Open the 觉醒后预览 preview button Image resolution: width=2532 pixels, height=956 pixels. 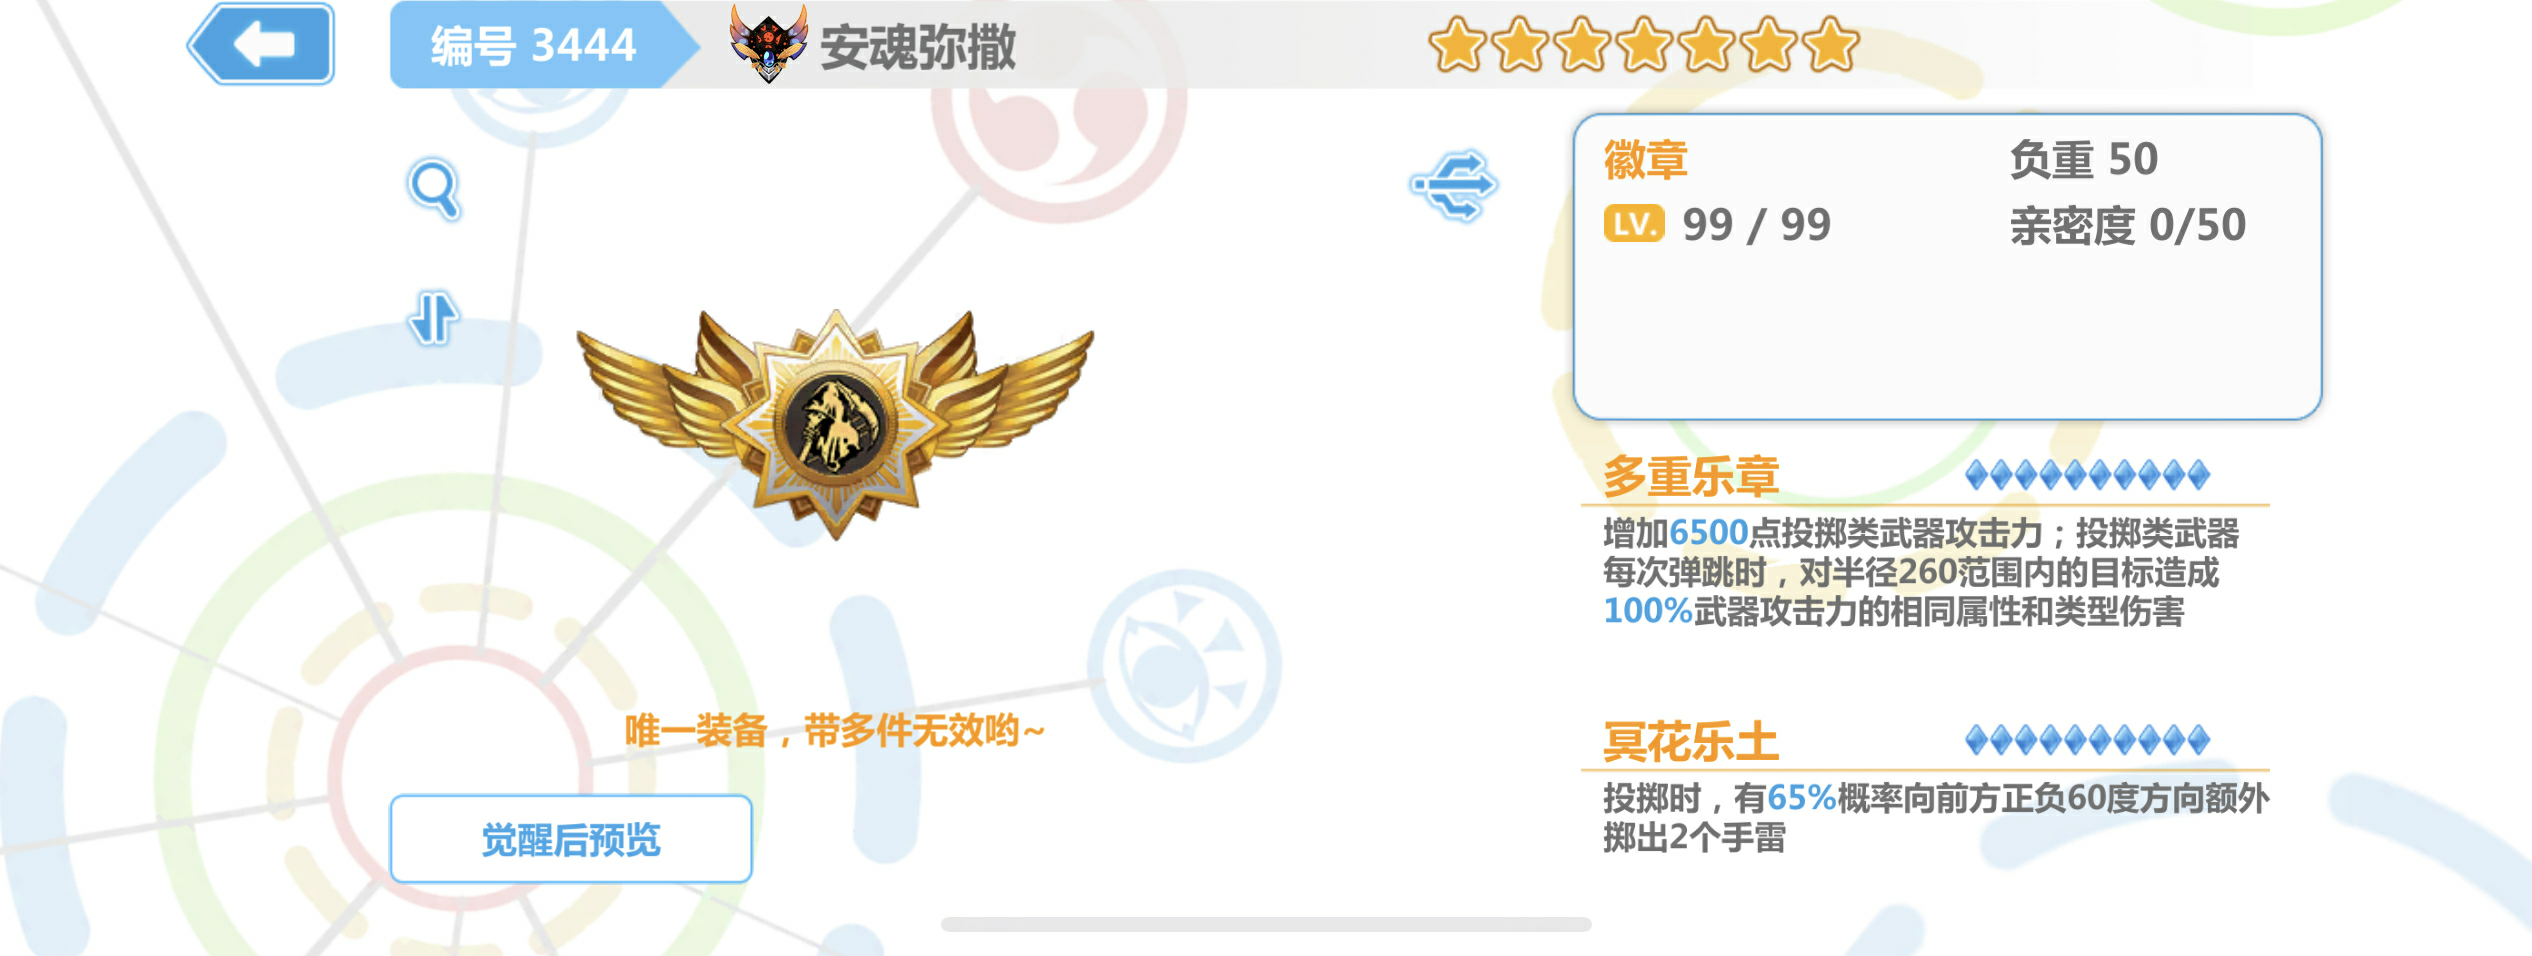(571, 839)
